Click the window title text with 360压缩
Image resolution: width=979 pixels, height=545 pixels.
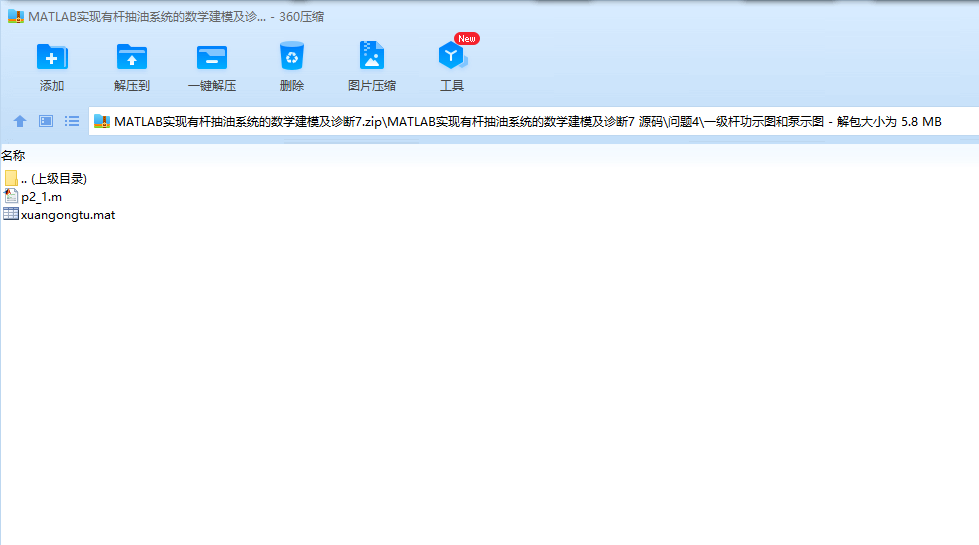point(176,17)
